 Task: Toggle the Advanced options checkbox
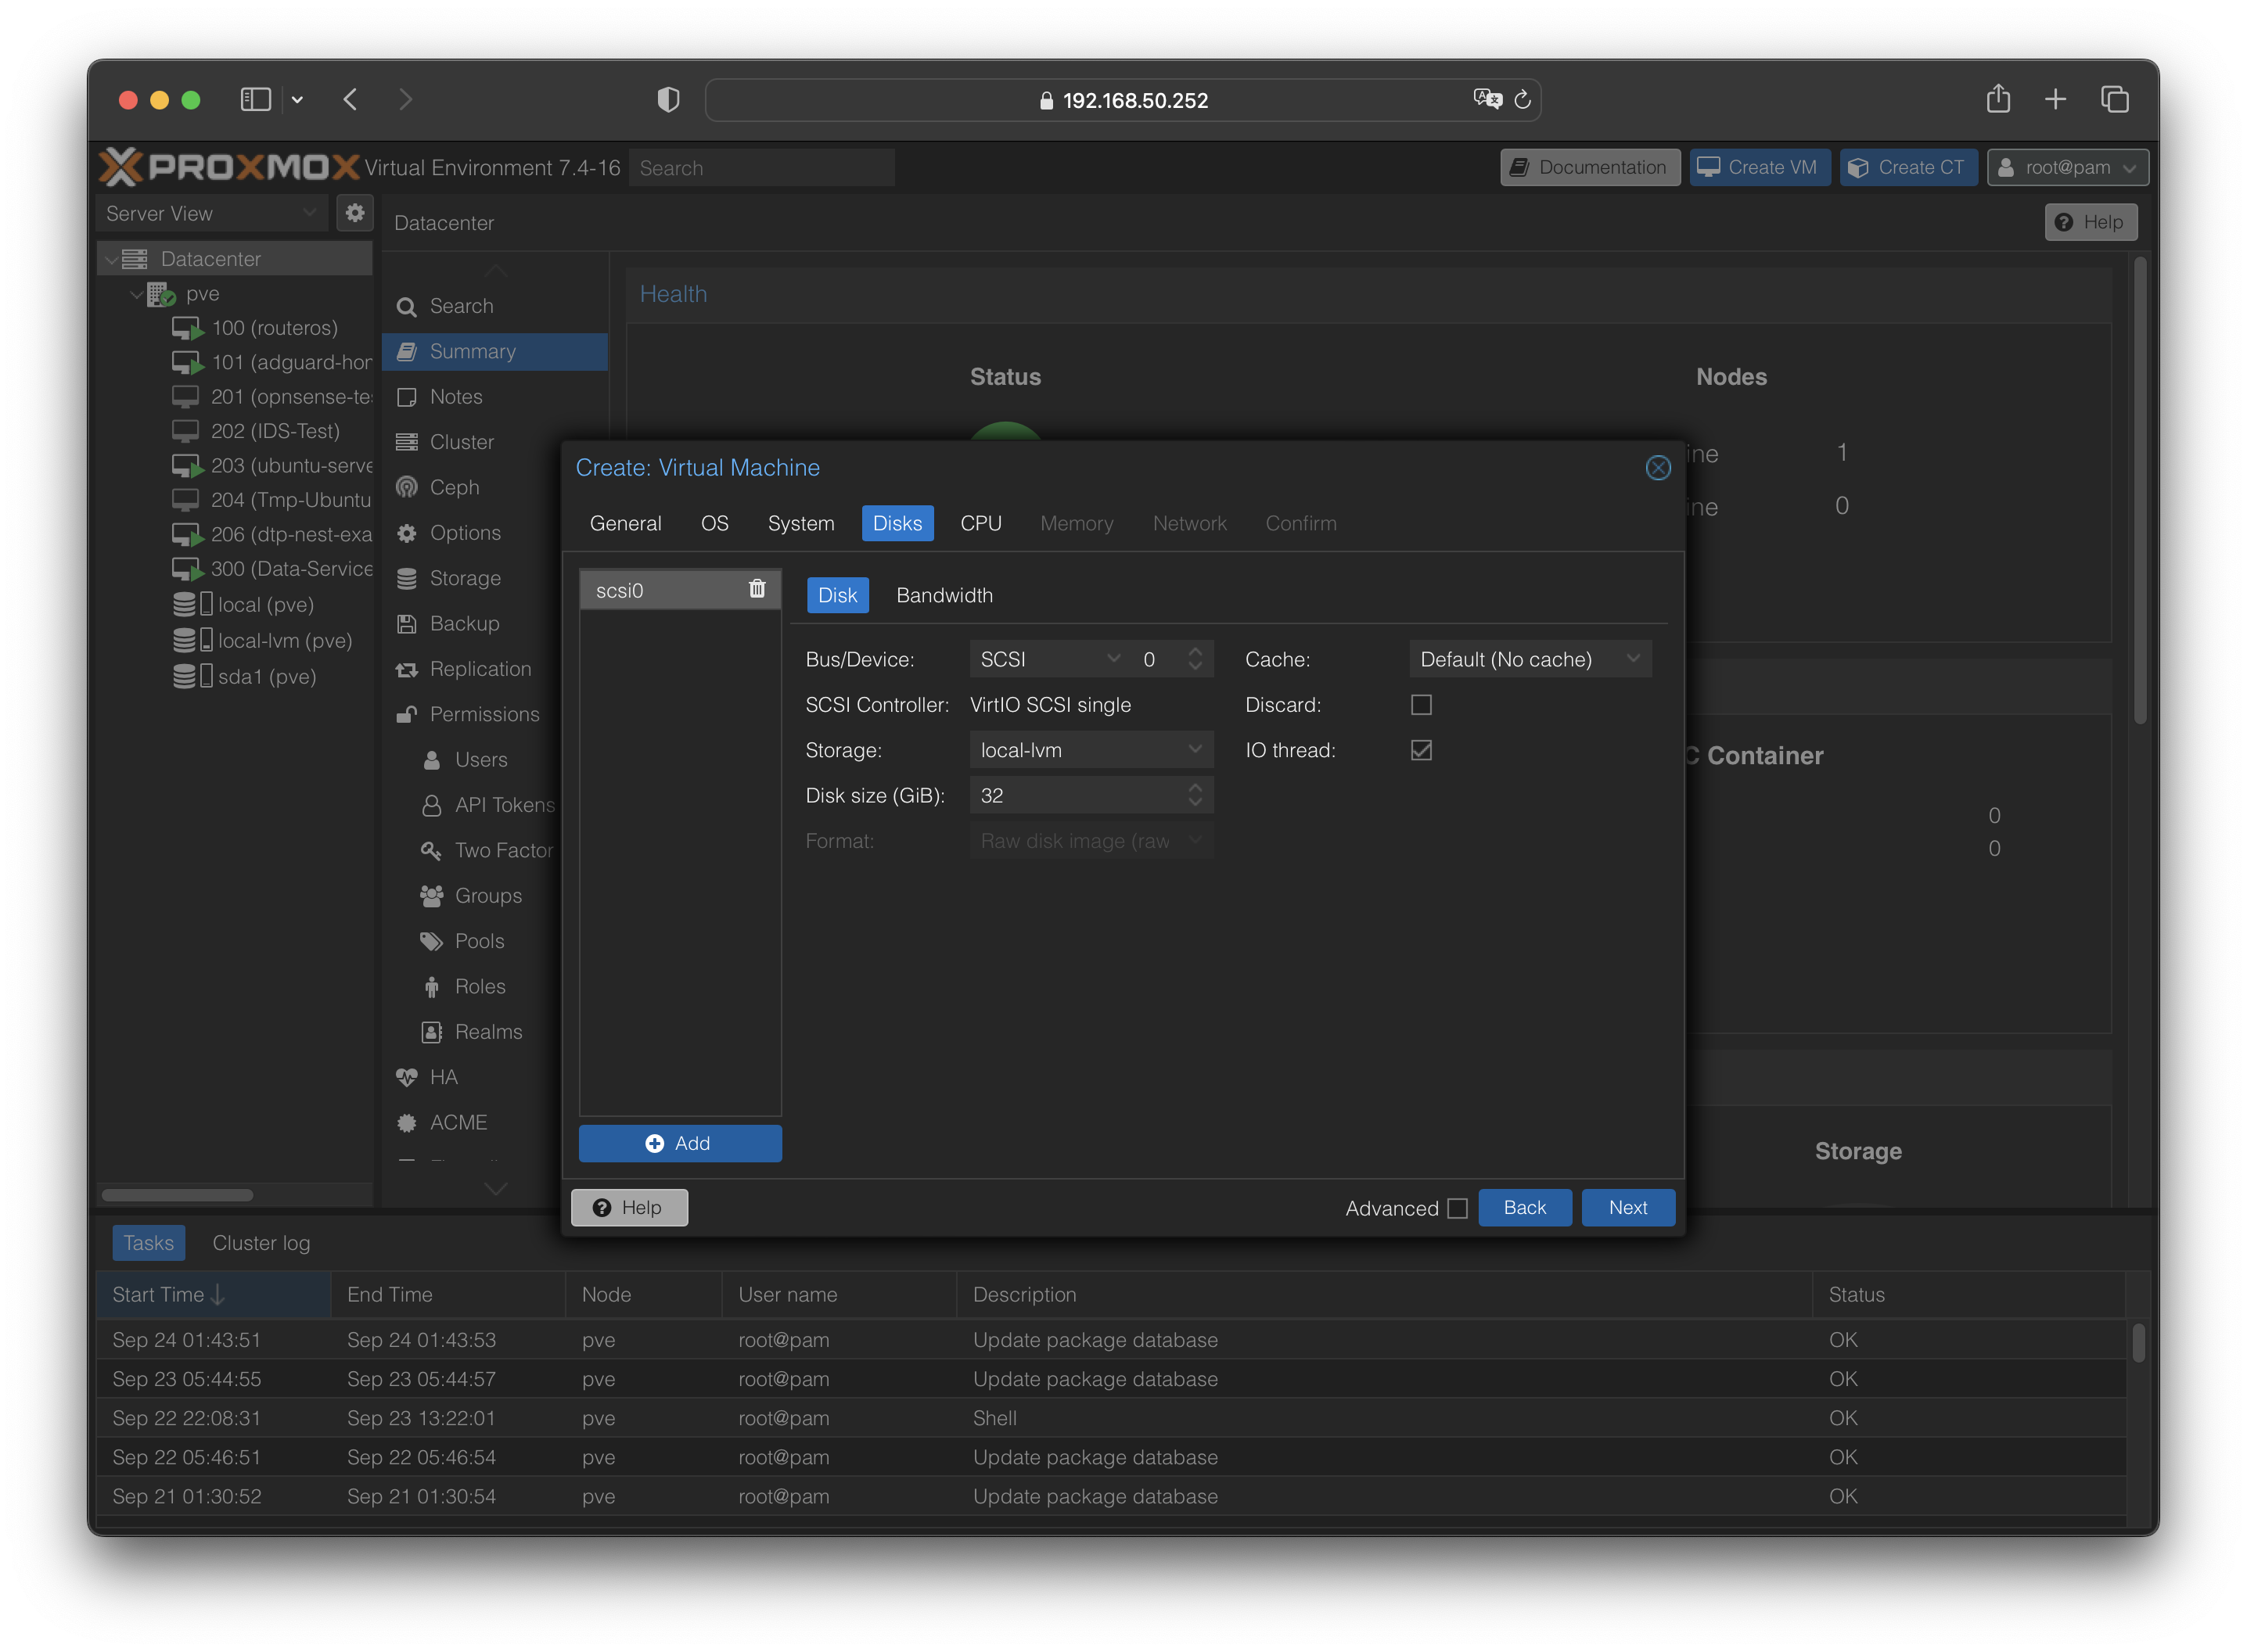[1457, 1208]
